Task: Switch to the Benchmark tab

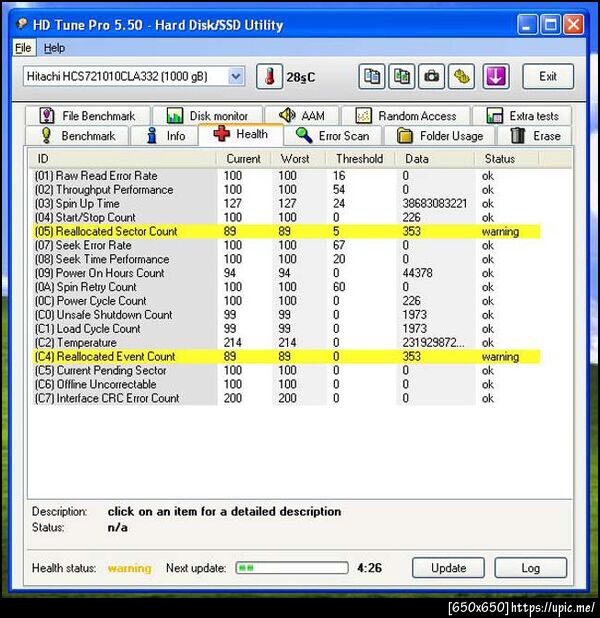Action: tap(77, 136)
